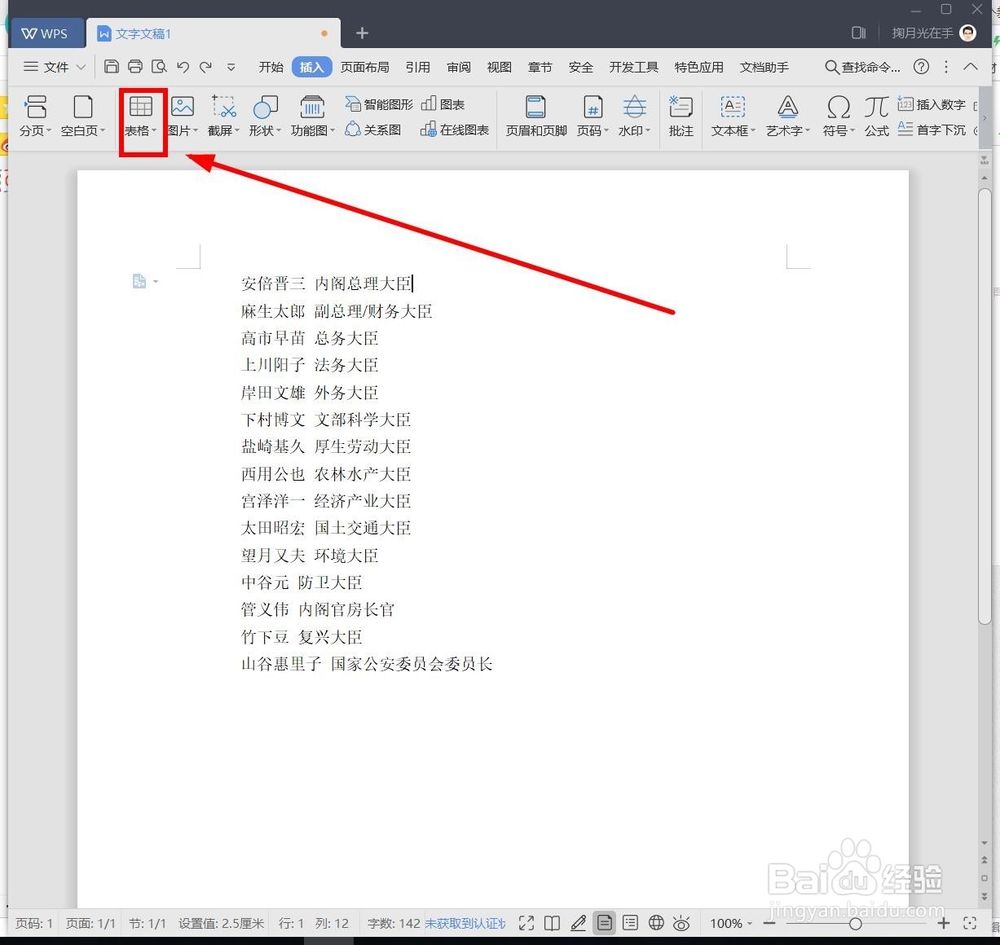1000x945 pixels.
Task: Click Insert Number (插入数字)
Action: pyautogui.click(x=931, y=104)
